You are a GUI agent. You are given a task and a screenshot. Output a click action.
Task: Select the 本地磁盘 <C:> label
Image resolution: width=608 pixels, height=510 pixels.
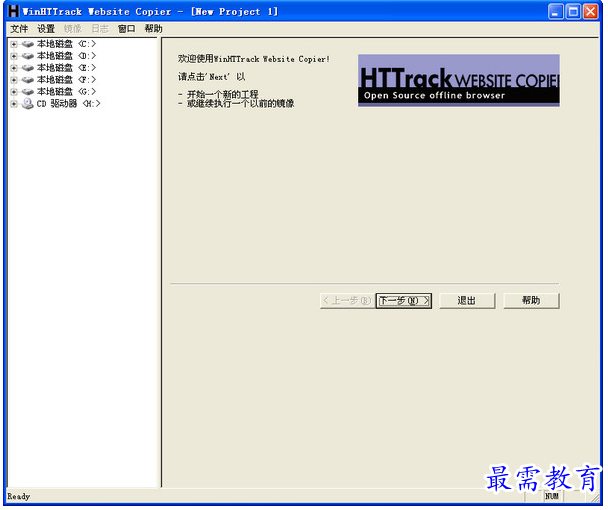(x=66, y=44)
